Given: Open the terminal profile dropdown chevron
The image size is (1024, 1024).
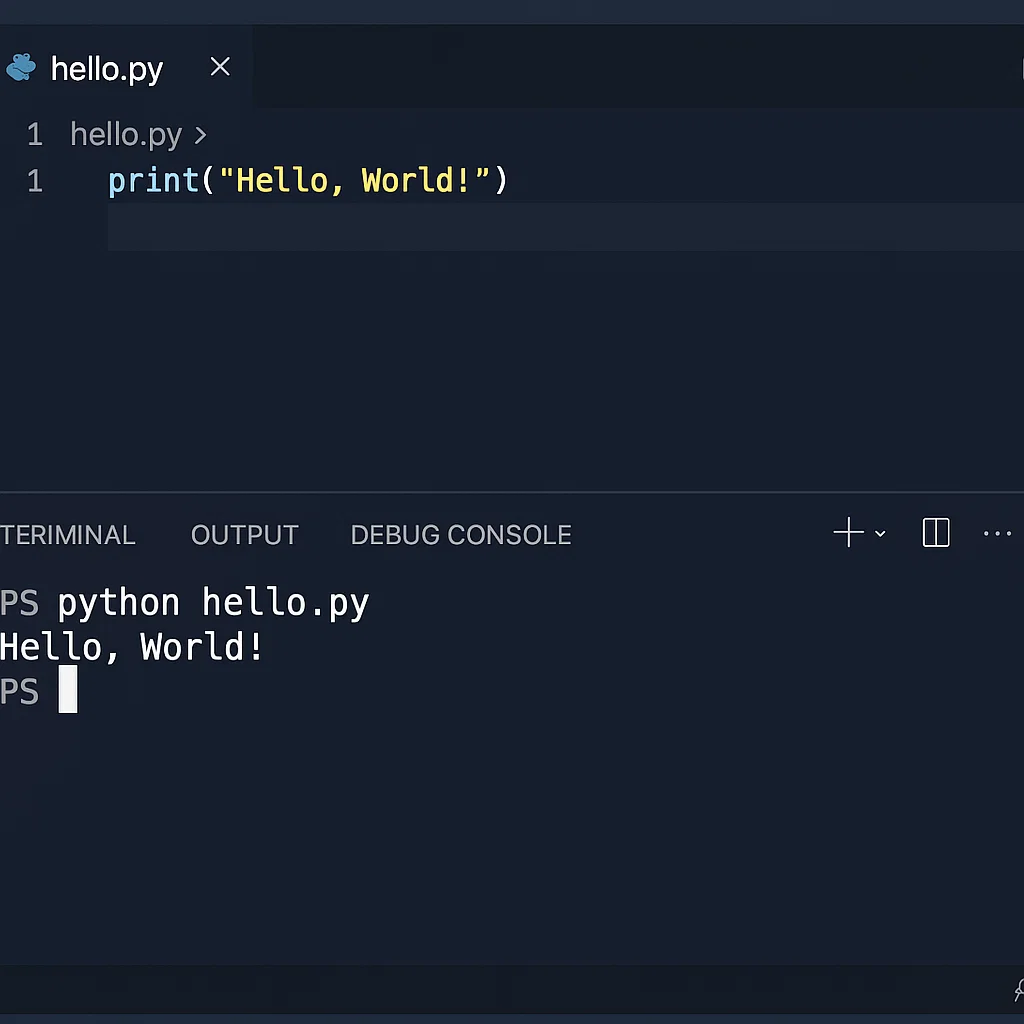Looking at the screenshot, I should click(879, 535).
